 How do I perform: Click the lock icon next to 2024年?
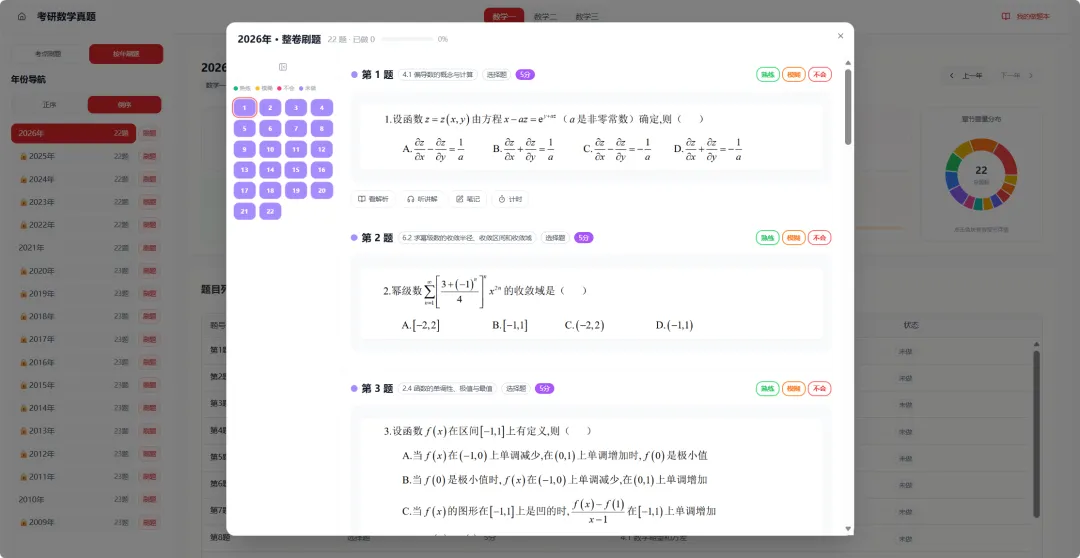click(23, 179)
